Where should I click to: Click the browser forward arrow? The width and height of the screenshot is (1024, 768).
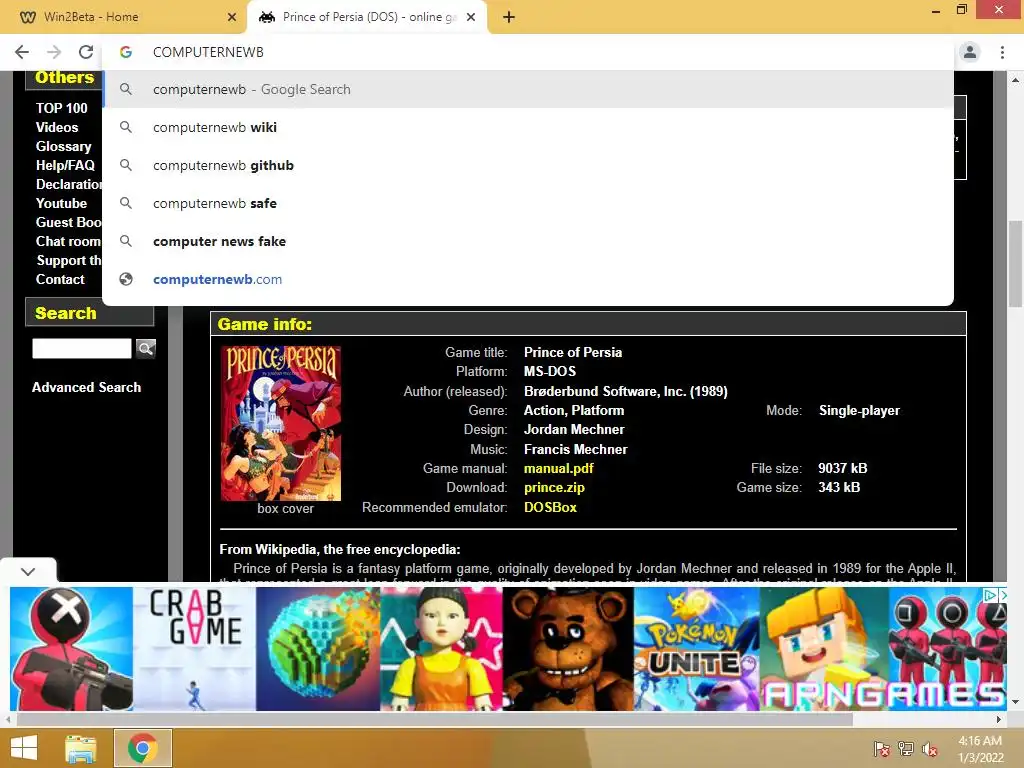click(x=54, y=52)
